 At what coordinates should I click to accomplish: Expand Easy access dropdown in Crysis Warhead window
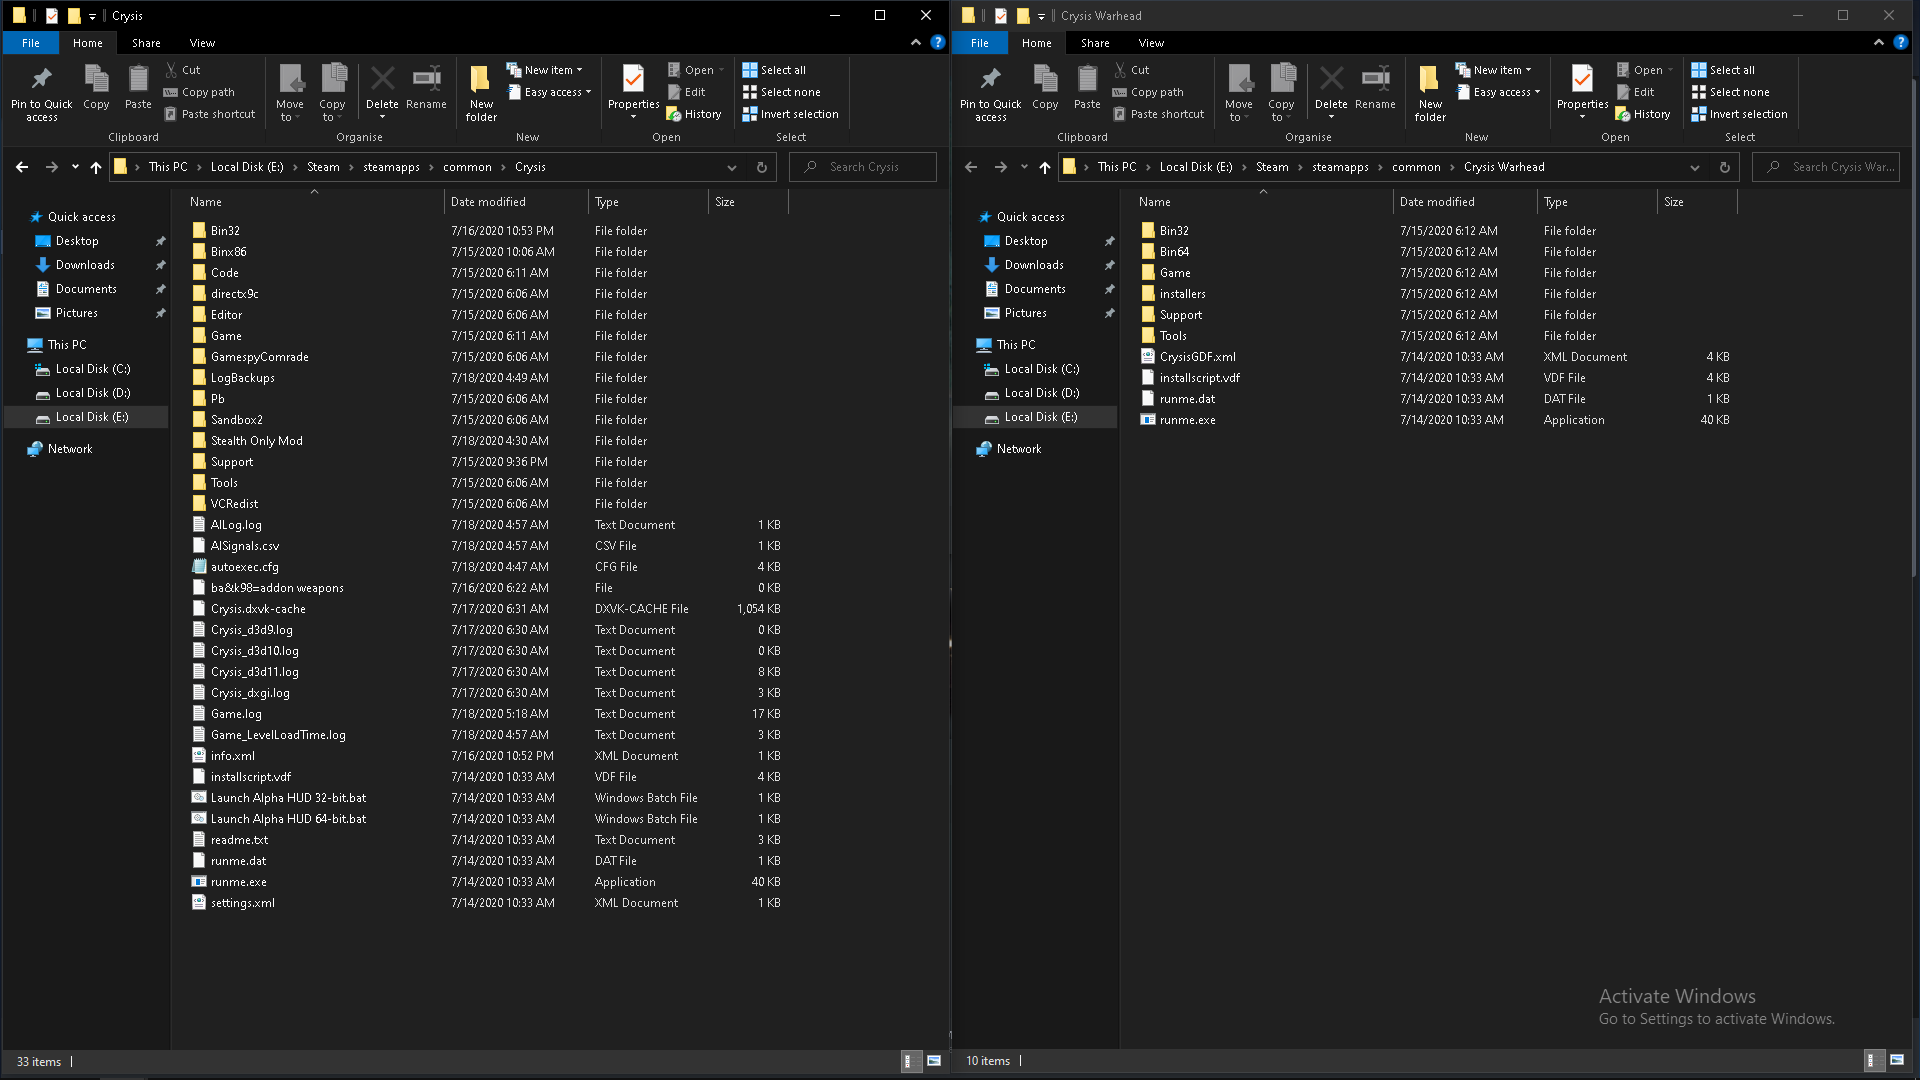point(1500,92)
